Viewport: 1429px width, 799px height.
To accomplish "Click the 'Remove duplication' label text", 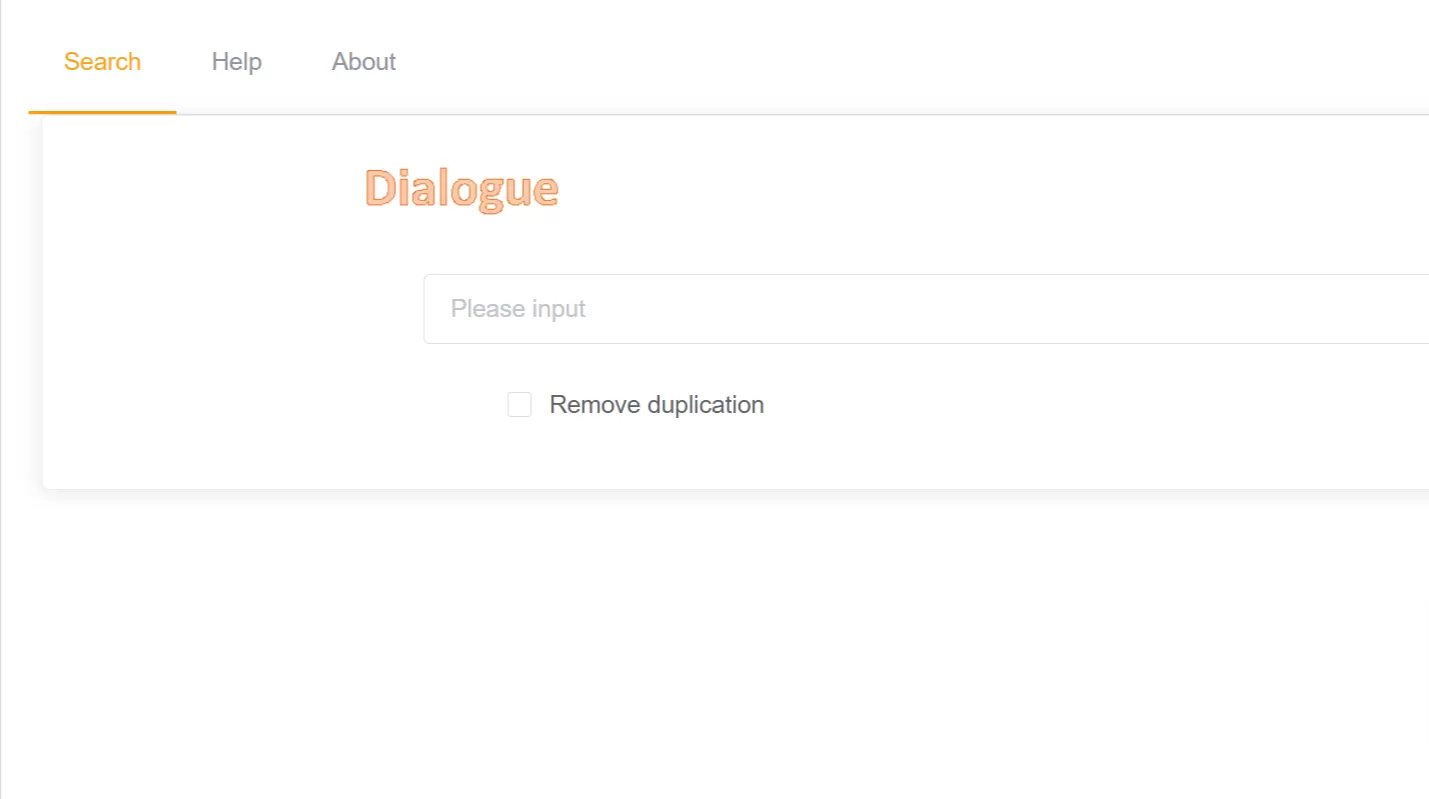I will point(656,405).
